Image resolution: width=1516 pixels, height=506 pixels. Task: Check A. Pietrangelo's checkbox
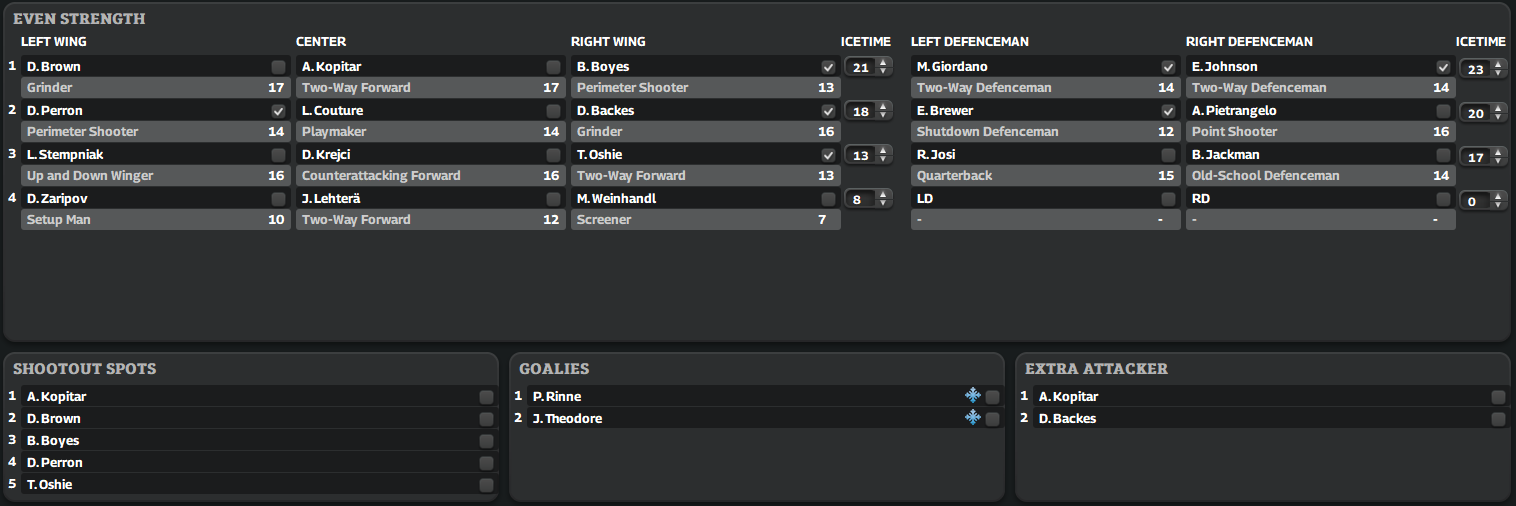click(x=1443, y=111)
